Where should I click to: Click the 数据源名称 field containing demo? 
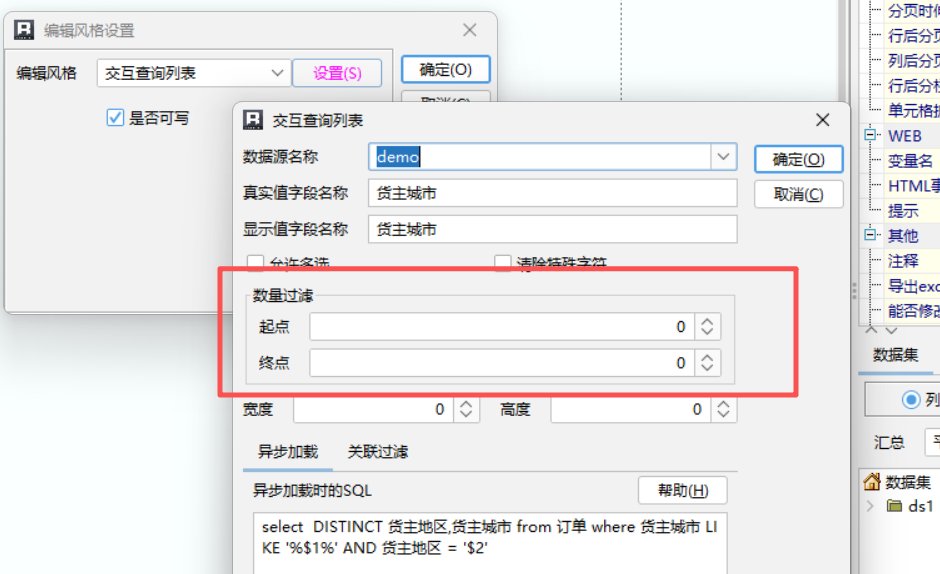point(540,157)
